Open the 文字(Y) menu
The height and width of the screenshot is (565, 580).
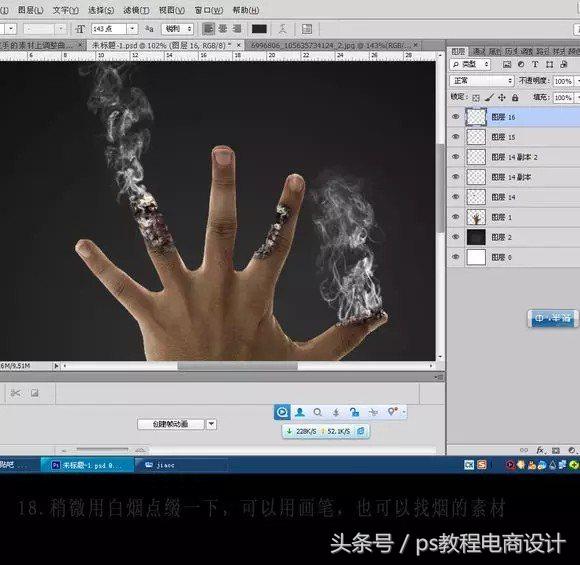click(65, 10)
